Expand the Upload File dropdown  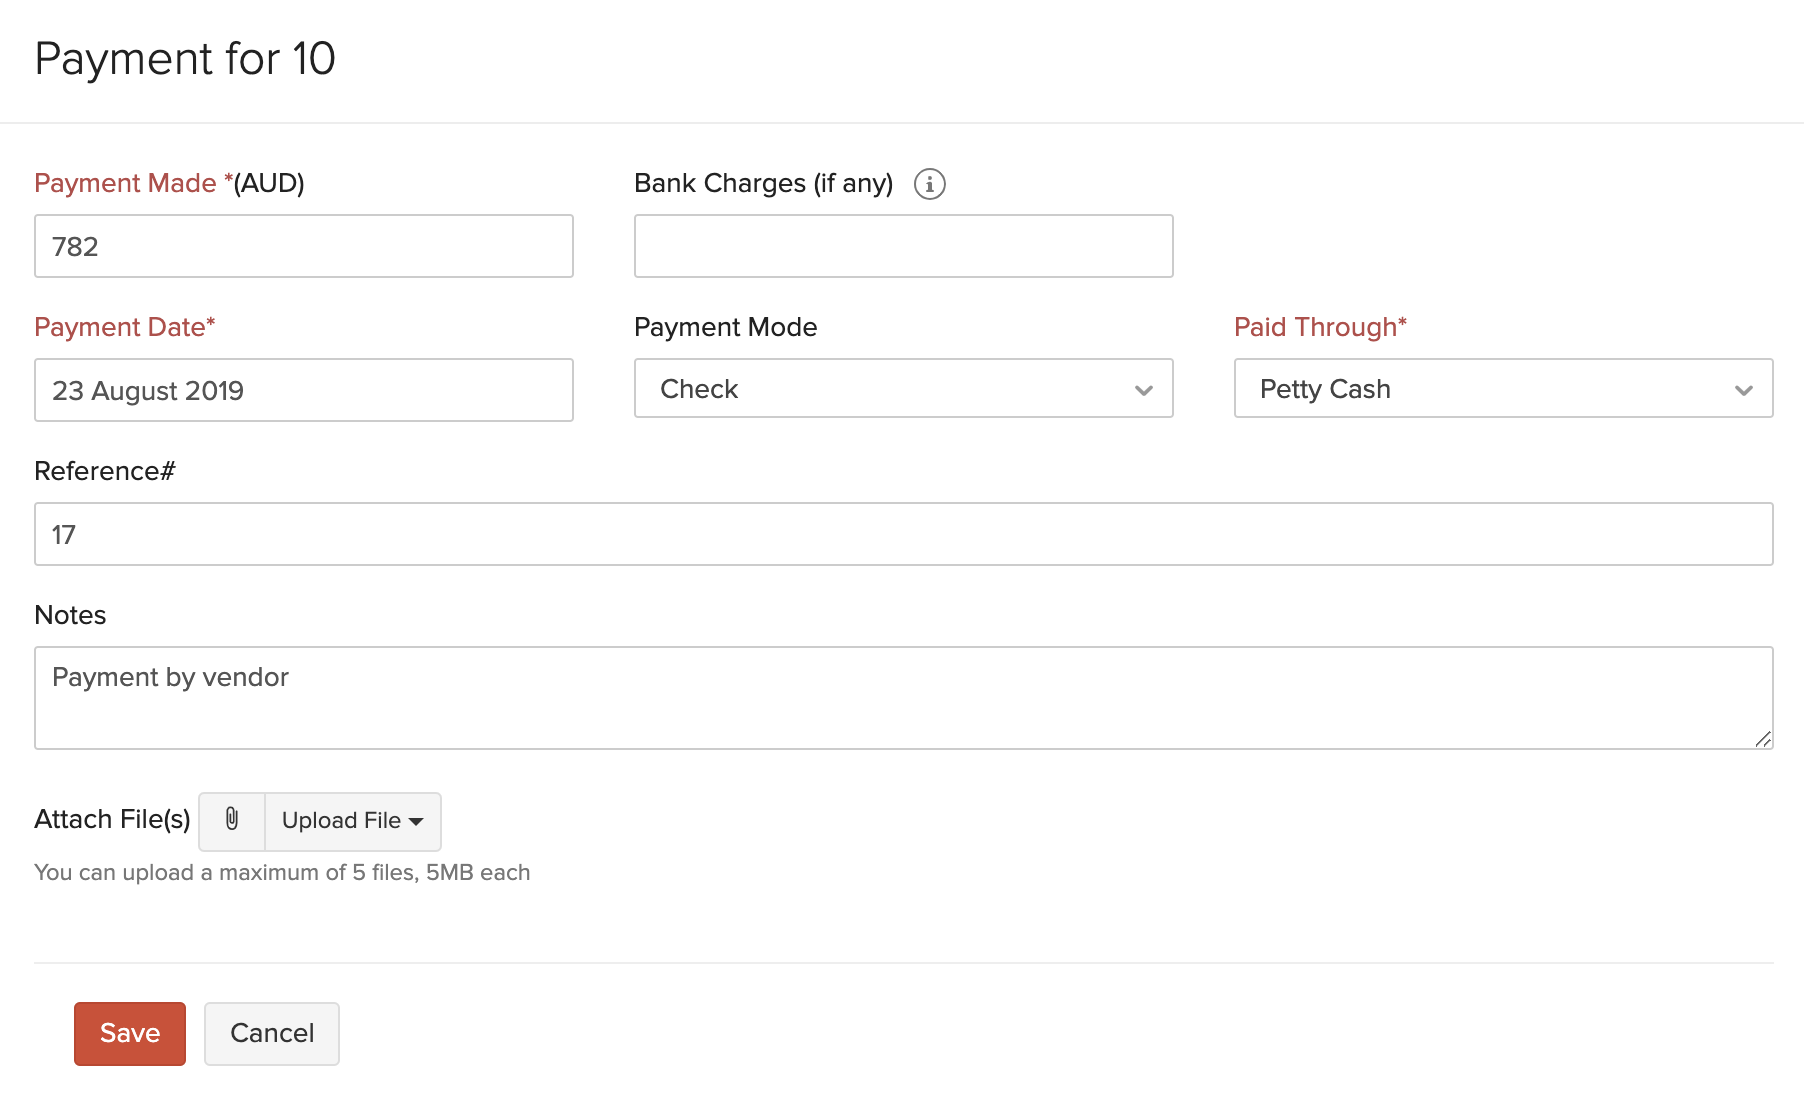coord(351,821)
